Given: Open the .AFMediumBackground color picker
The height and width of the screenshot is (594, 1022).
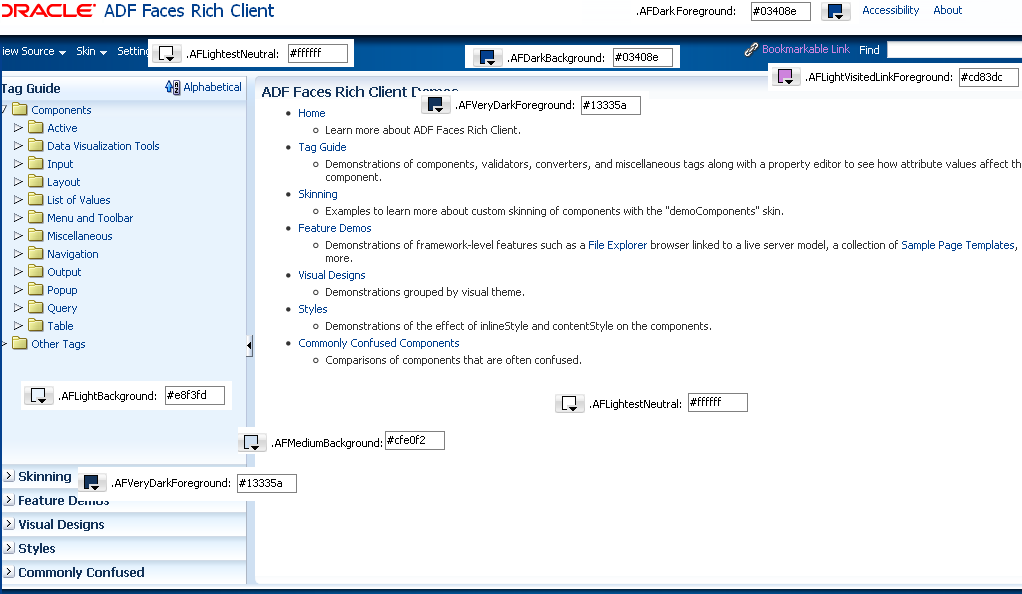Looking at the screenshot, I should coord(253,440).
